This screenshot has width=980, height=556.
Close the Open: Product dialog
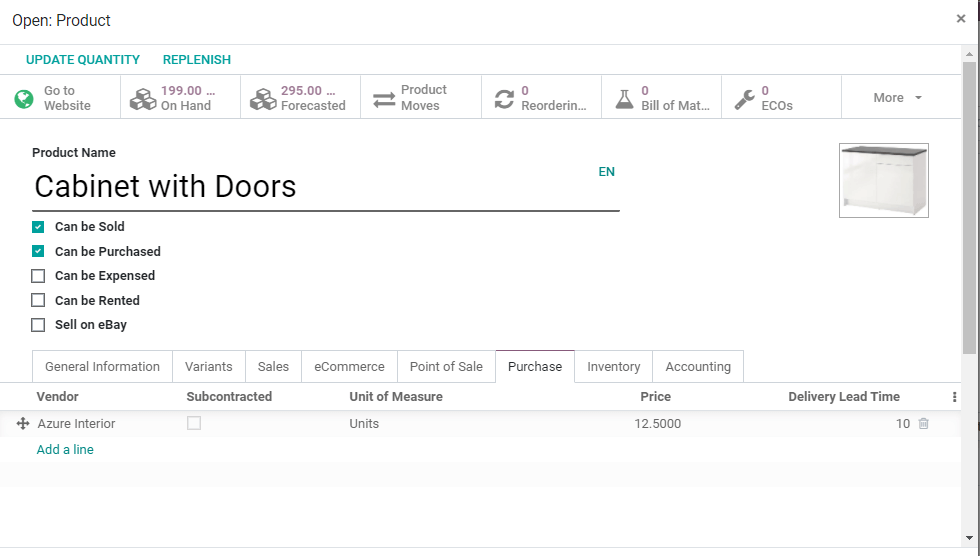[961, 19]
